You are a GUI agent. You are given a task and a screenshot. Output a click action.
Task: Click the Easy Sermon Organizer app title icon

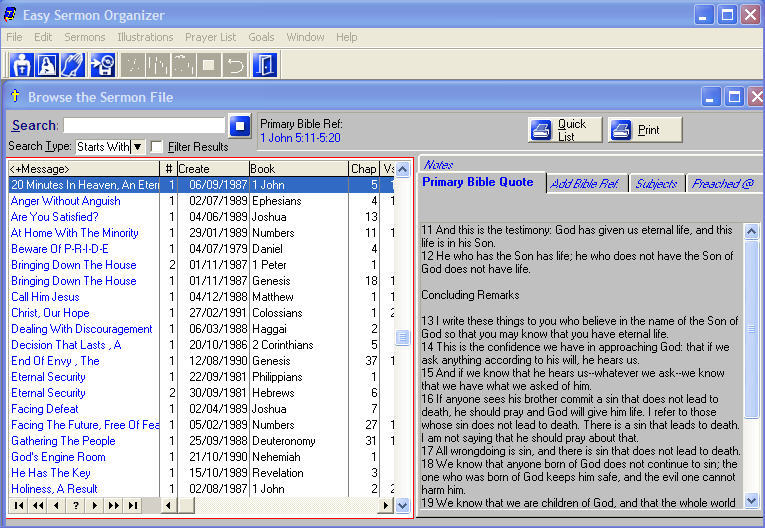10,15
